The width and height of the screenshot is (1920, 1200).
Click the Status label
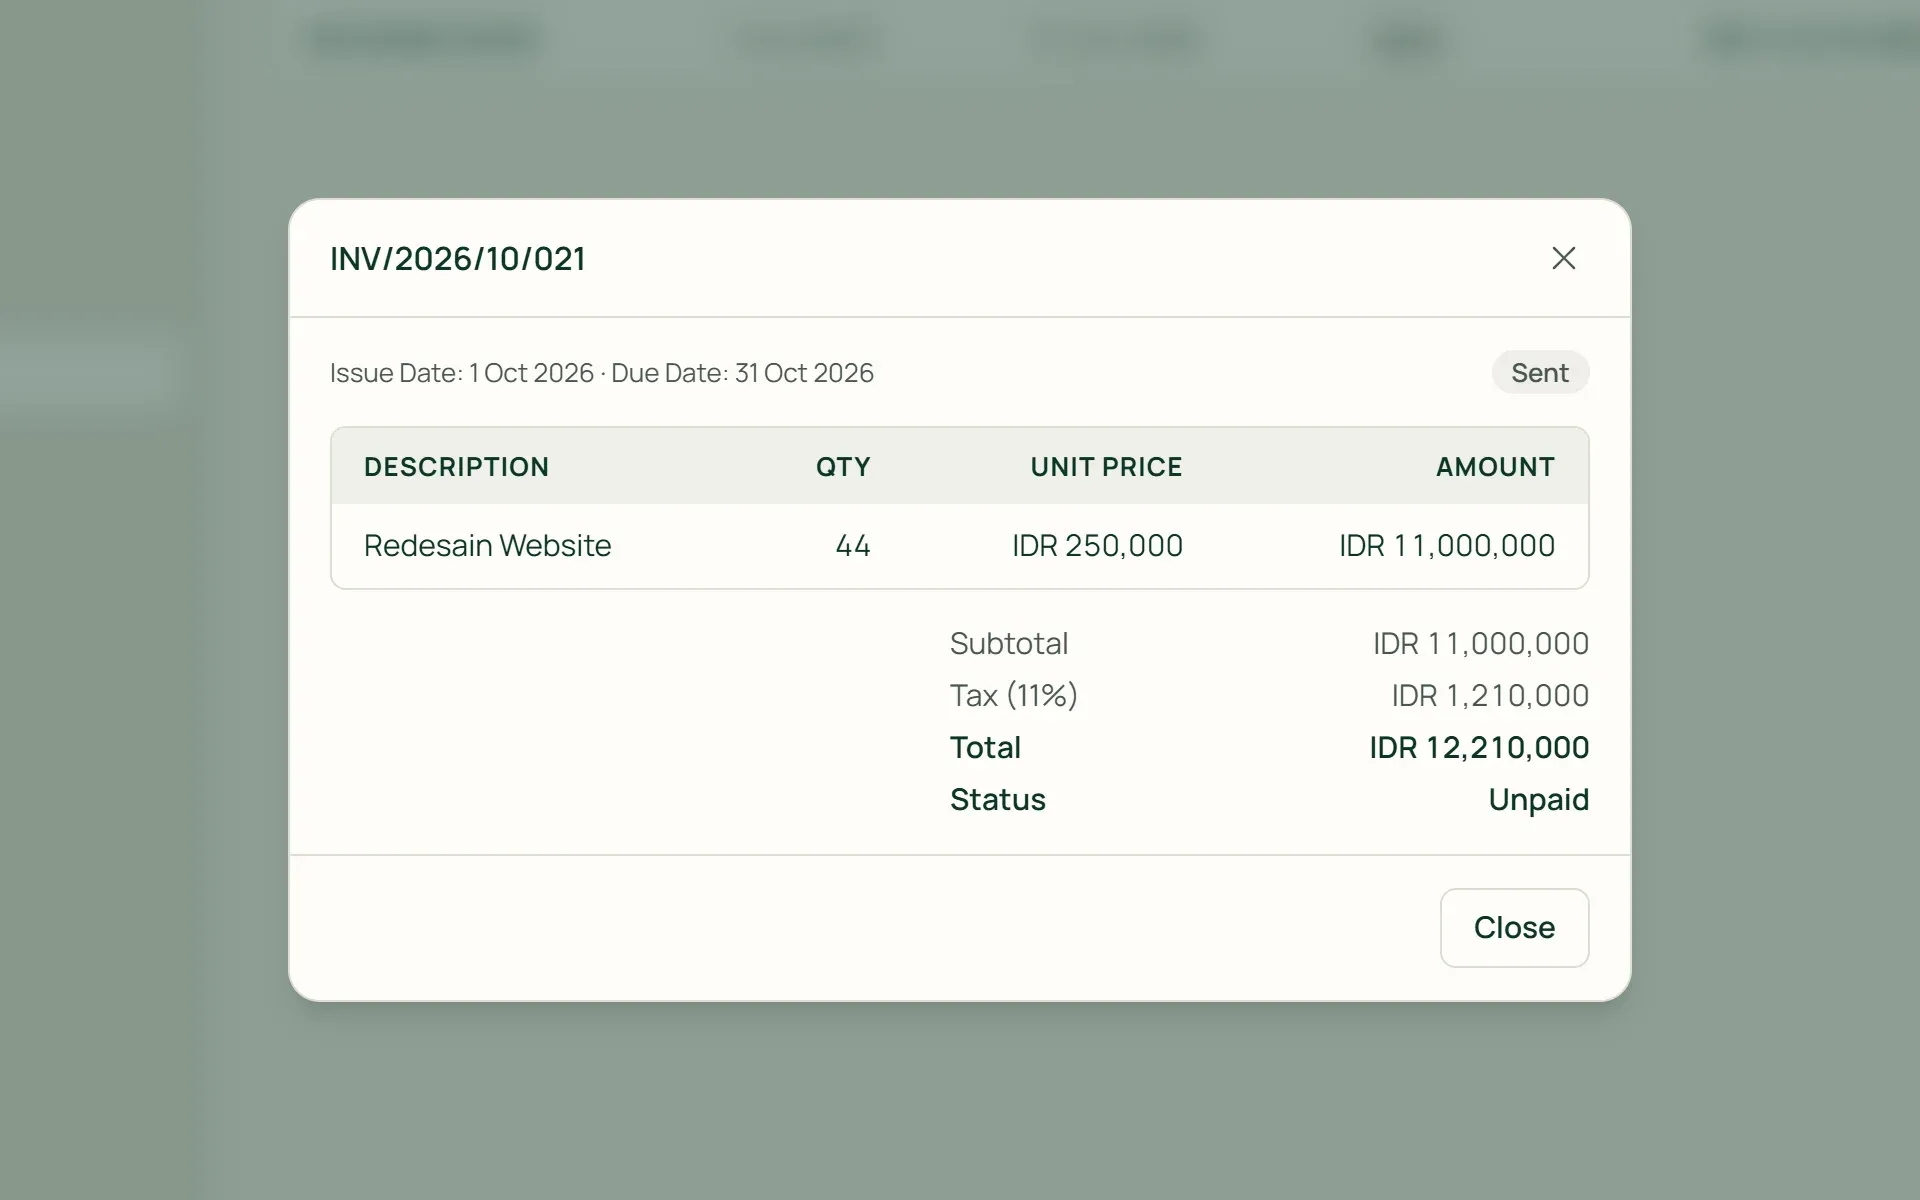(998, 799)
